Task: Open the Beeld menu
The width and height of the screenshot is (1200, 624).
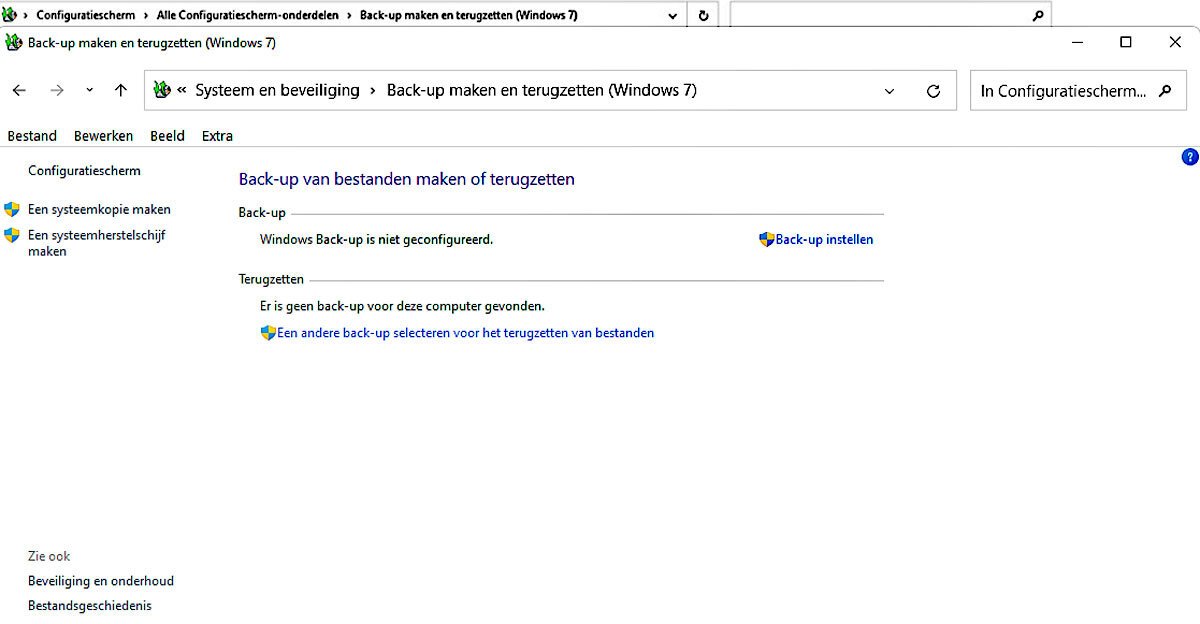Action: point(167,136)
